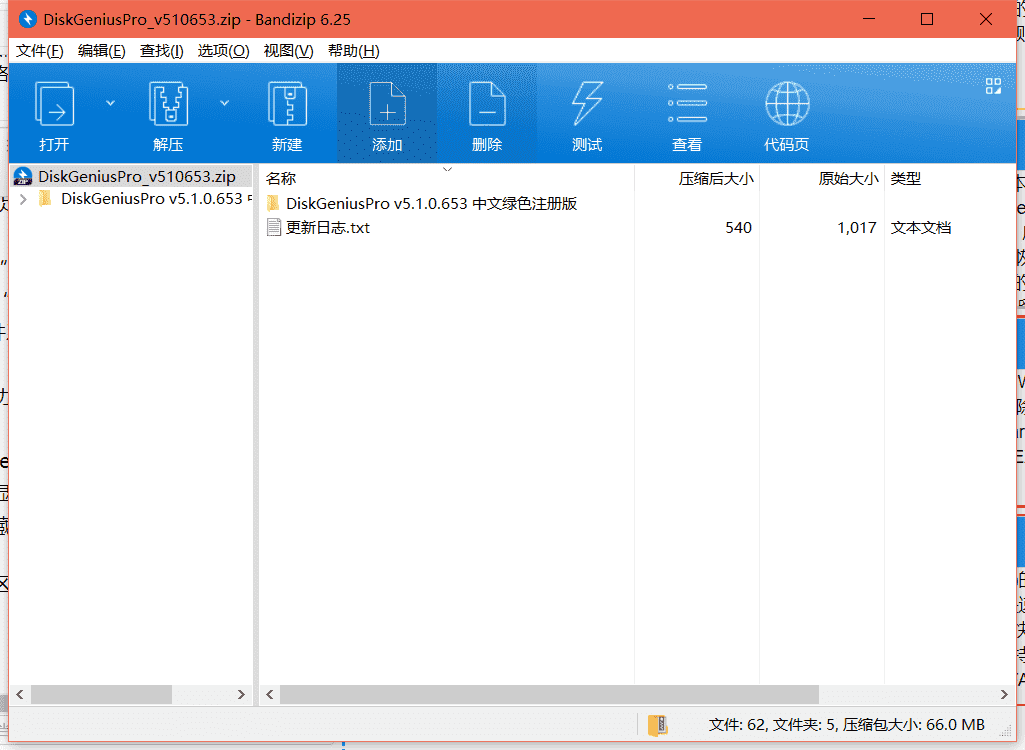
Task: Open the dropdown arrow beside 解压
Action: (224, 103)
